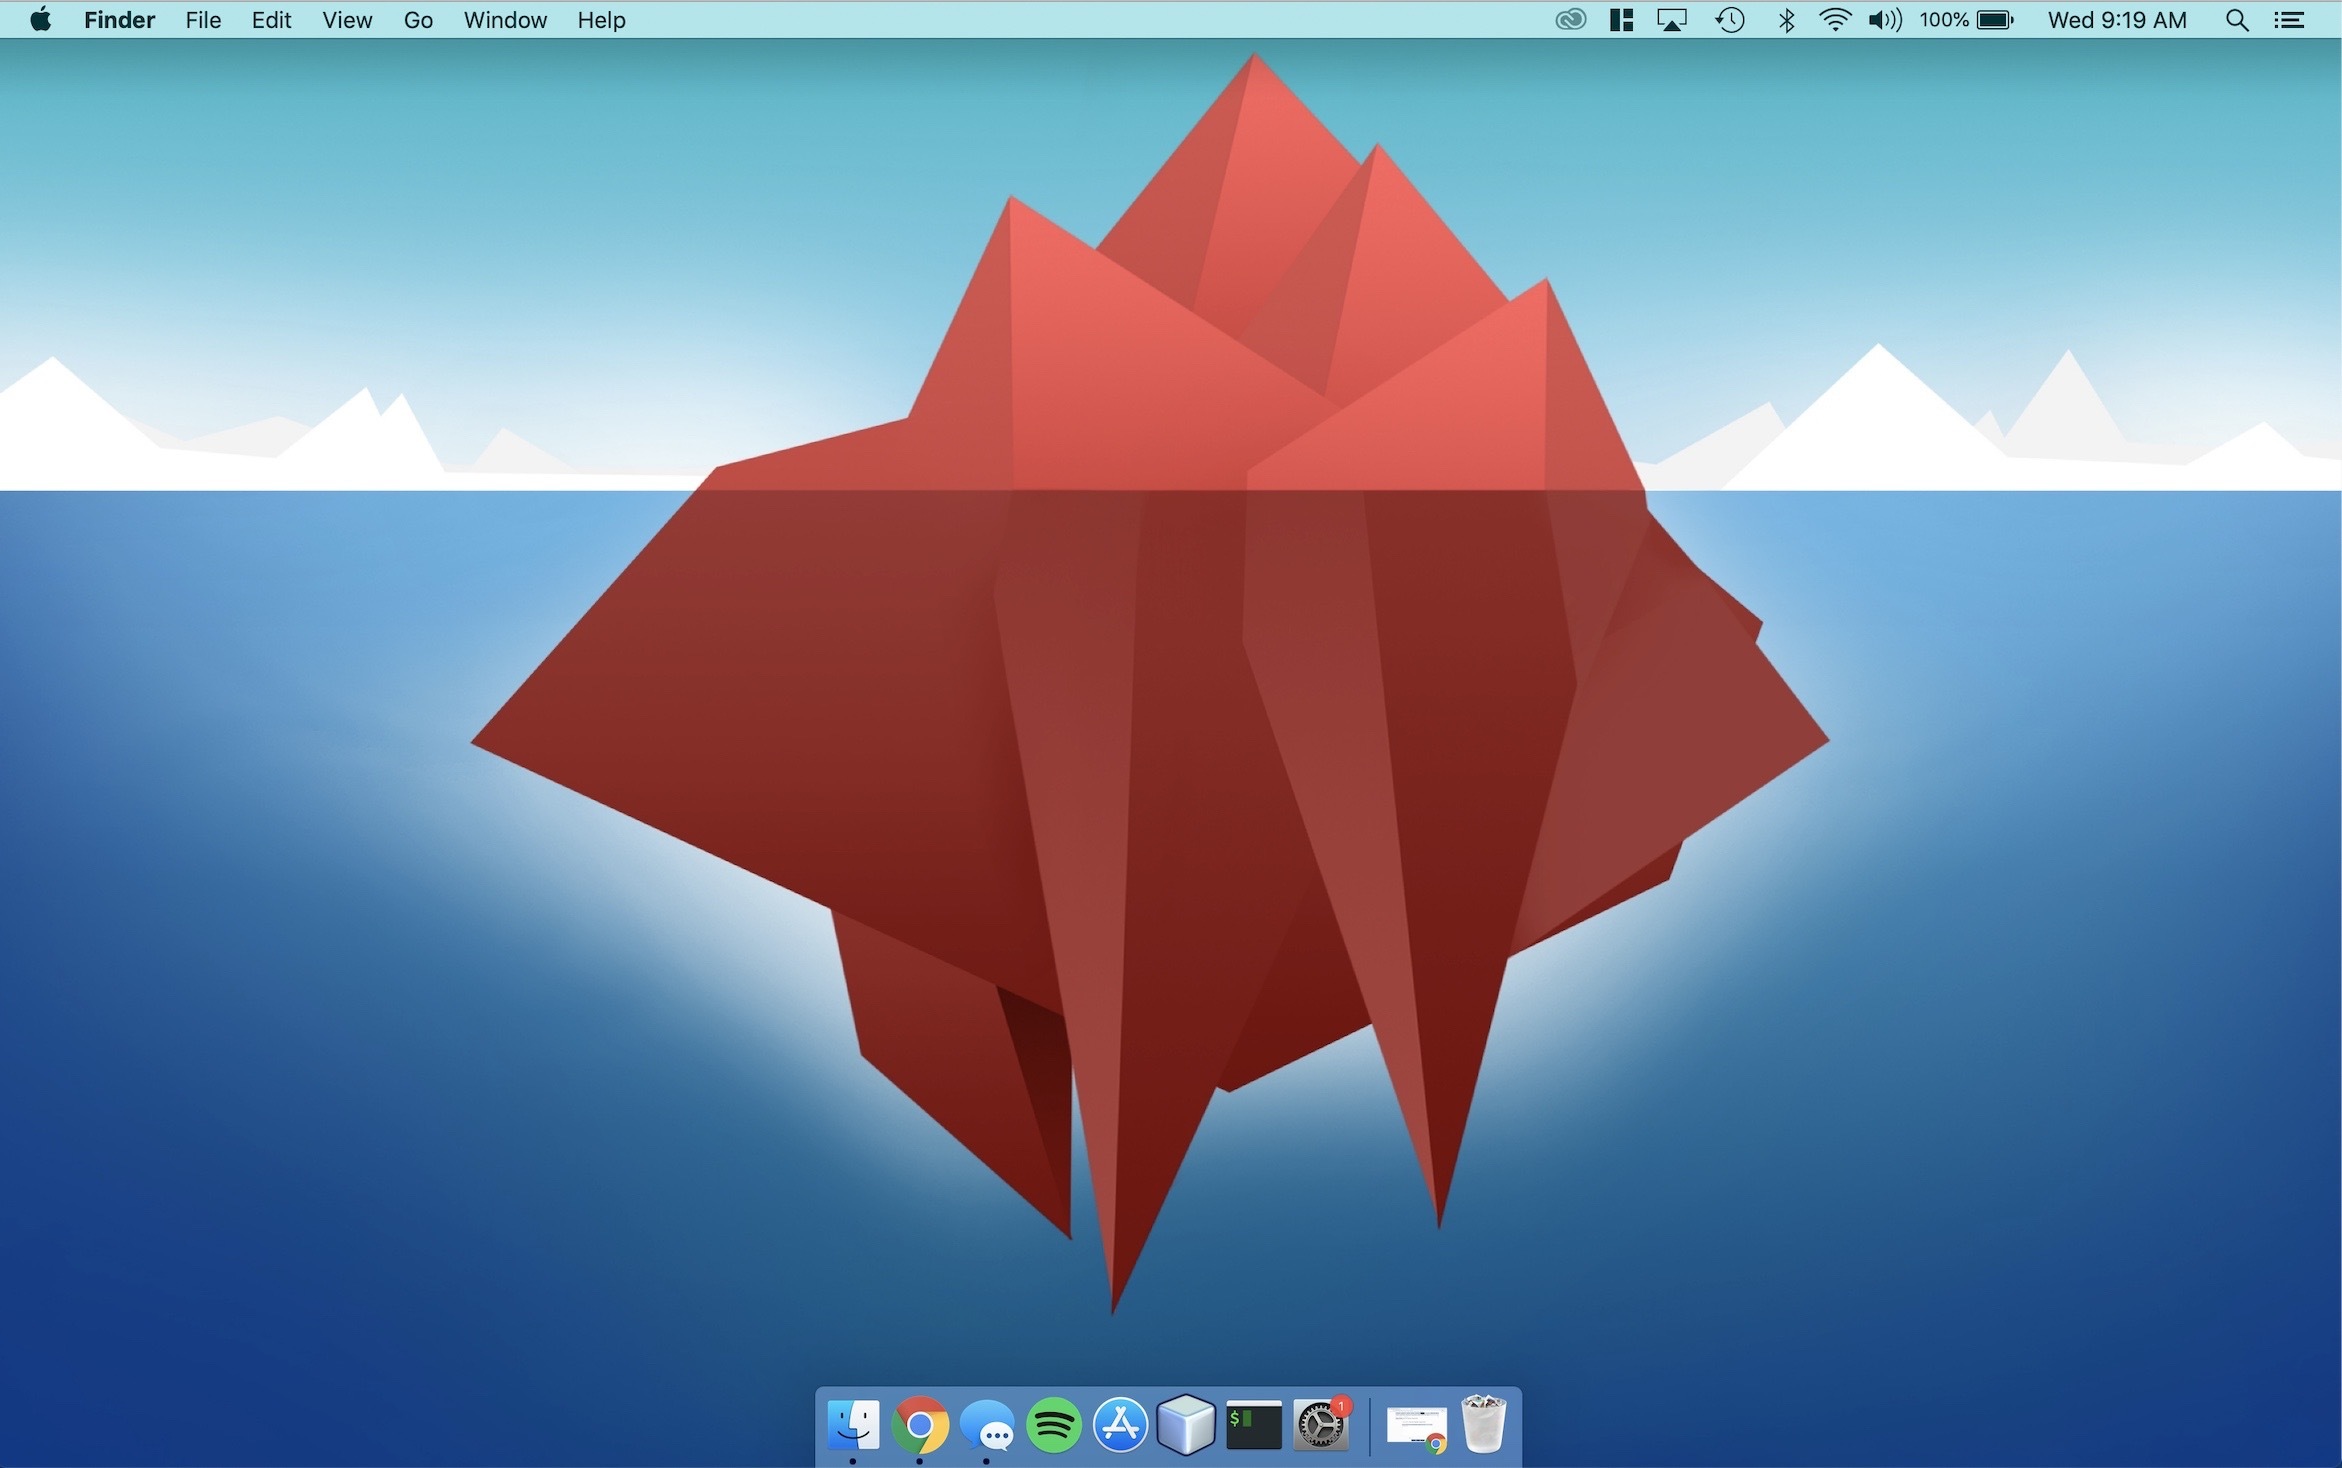This screenshot has width=2342, height=1468.
Task: Open the App Store dock icon
Action: 1120,1424
